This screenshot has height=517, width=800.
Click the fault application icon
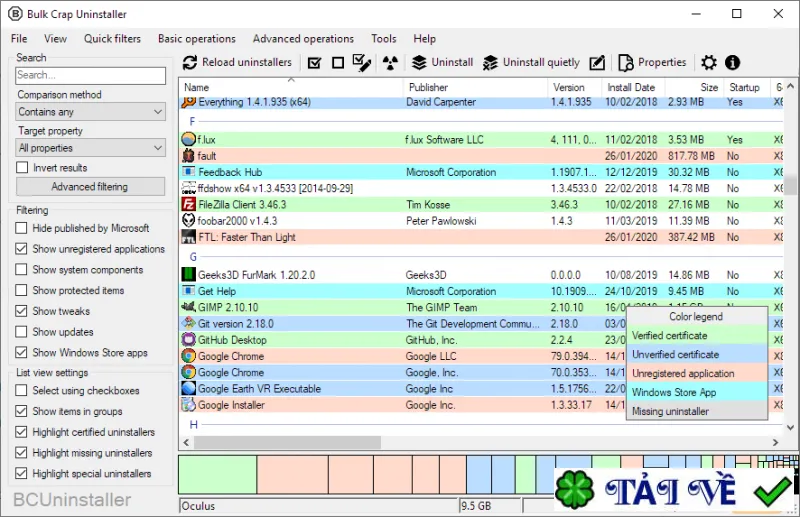[x=189, y=156]
